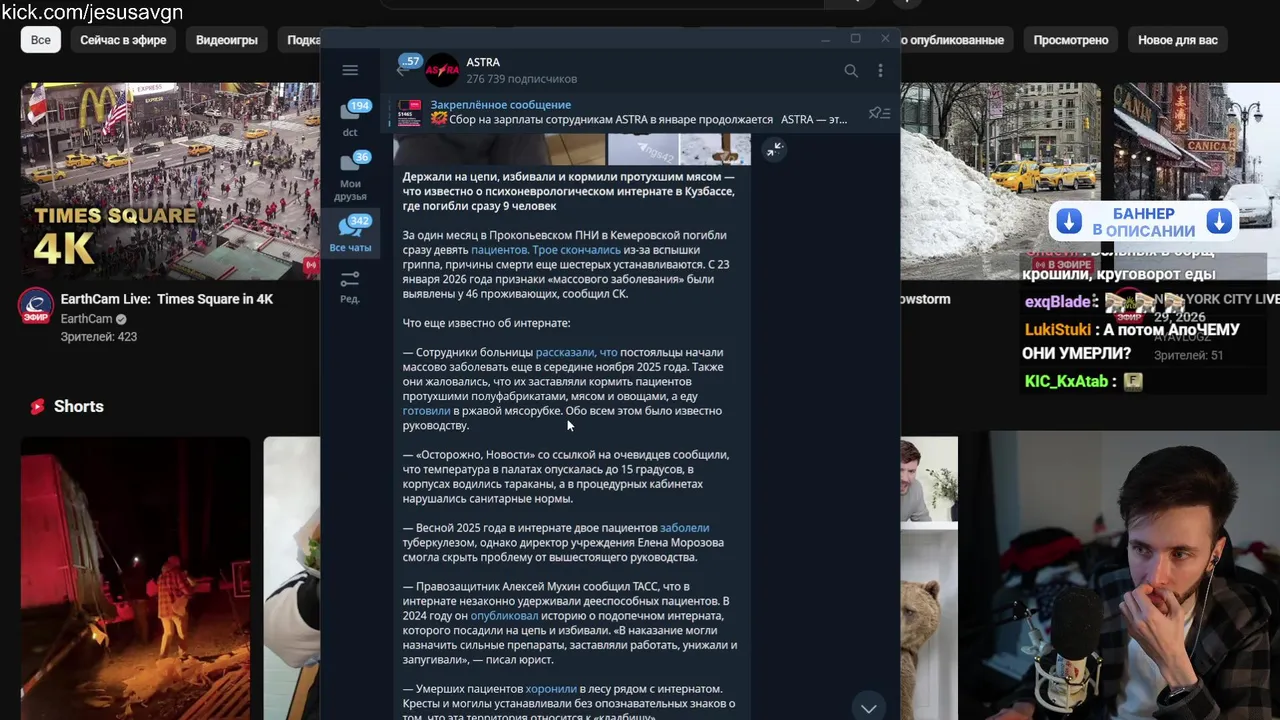
Task: Click the 276 739 подписчиков subscriber count
Action: click(x=521, y=79)
